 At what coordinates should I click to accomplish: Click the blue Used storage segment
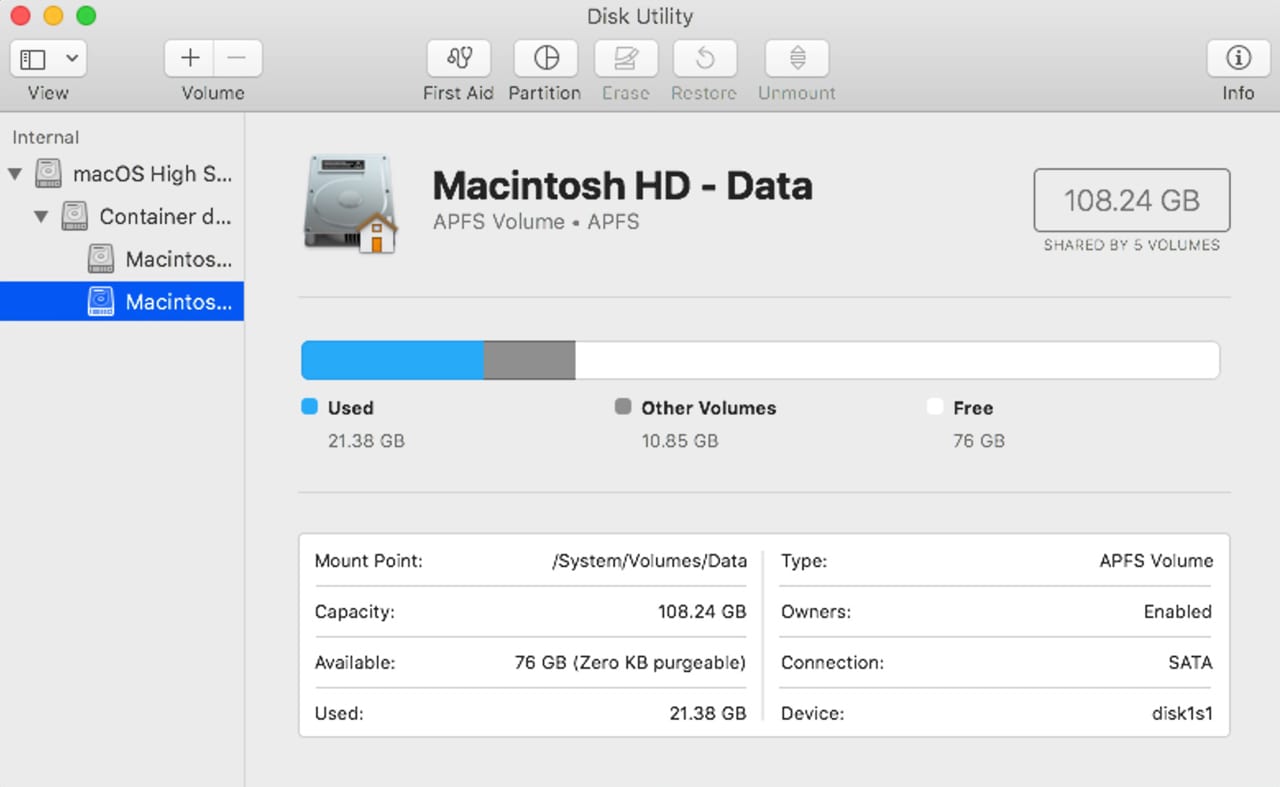(392, 360)
